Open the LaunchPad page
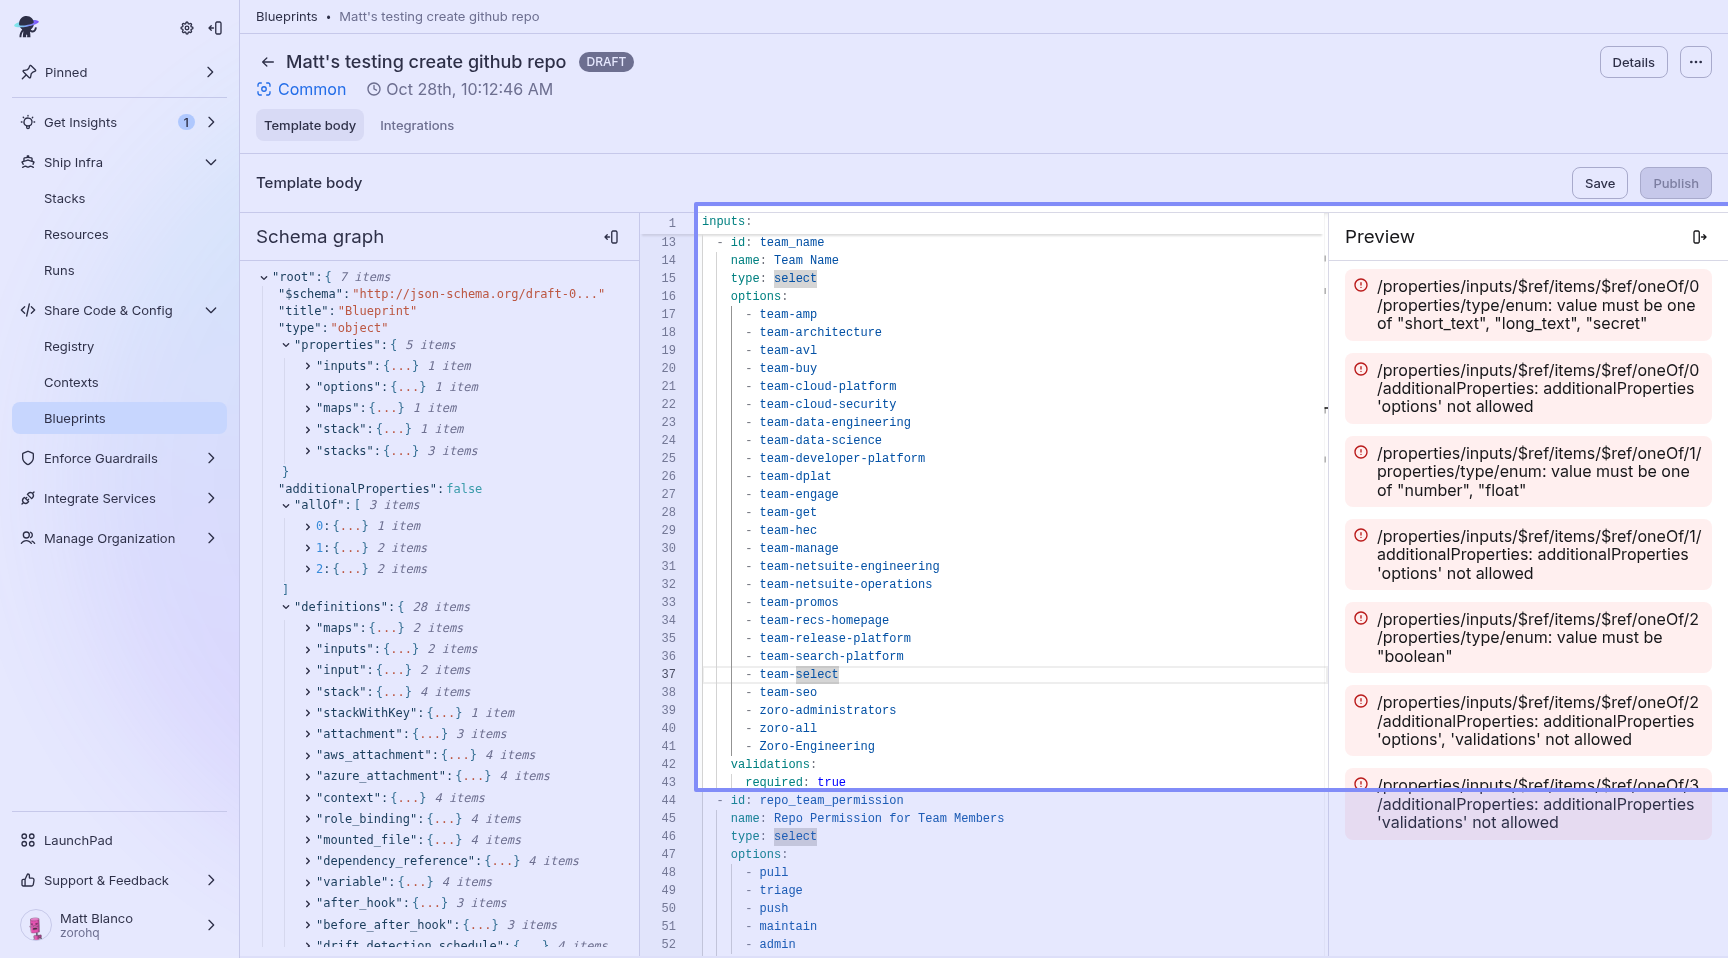The image size is (1728, 958). (x=78, y=841)
